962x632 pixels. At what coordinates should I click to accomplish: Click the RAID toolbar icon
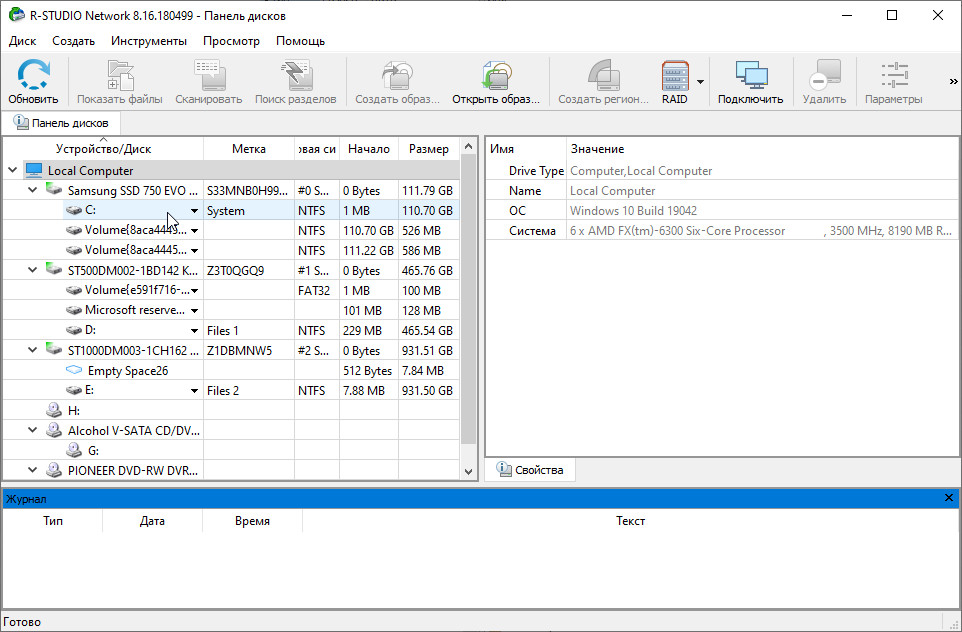[x=675, y=76]
